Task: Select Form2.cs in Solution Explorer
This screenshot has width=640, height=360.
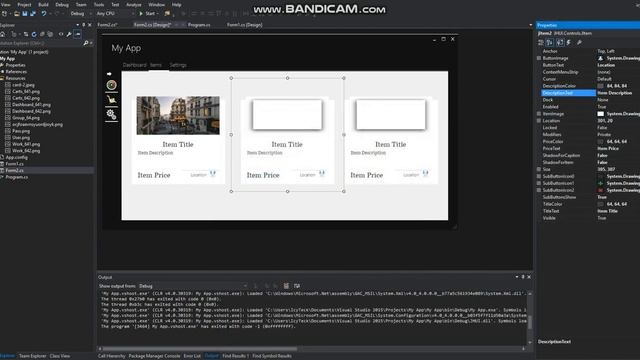Action: [x=15, y=170]
